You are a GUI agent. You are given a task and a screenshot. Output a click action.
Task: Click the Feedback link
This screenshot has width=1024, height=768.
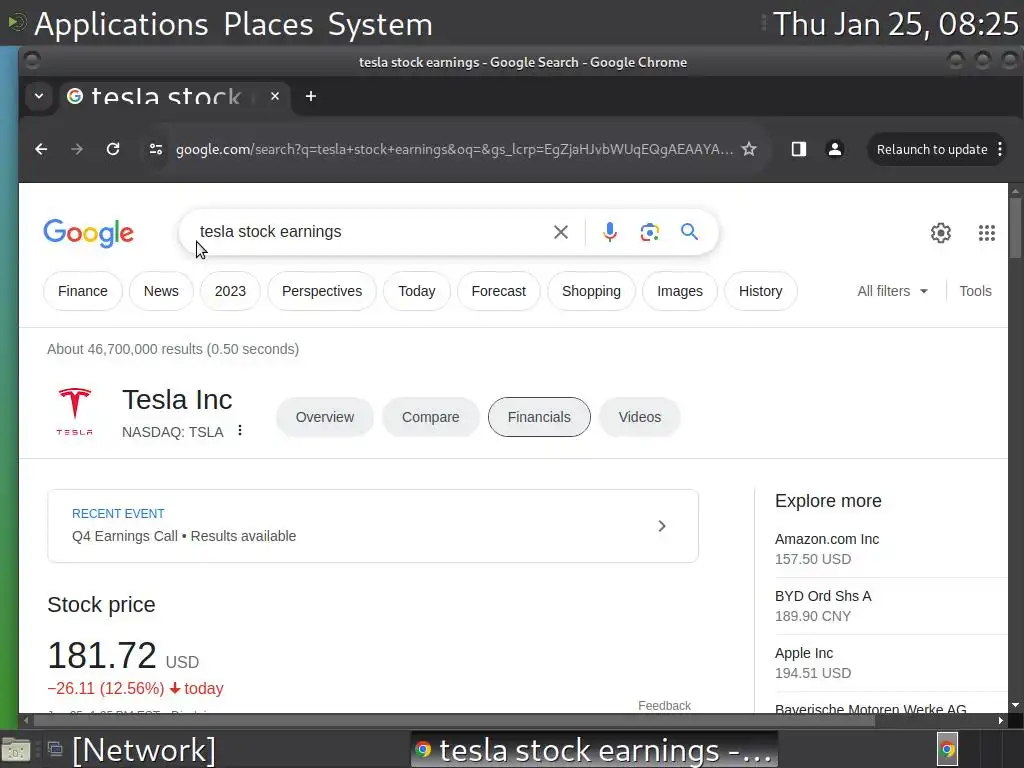click(x=664, y=705)
